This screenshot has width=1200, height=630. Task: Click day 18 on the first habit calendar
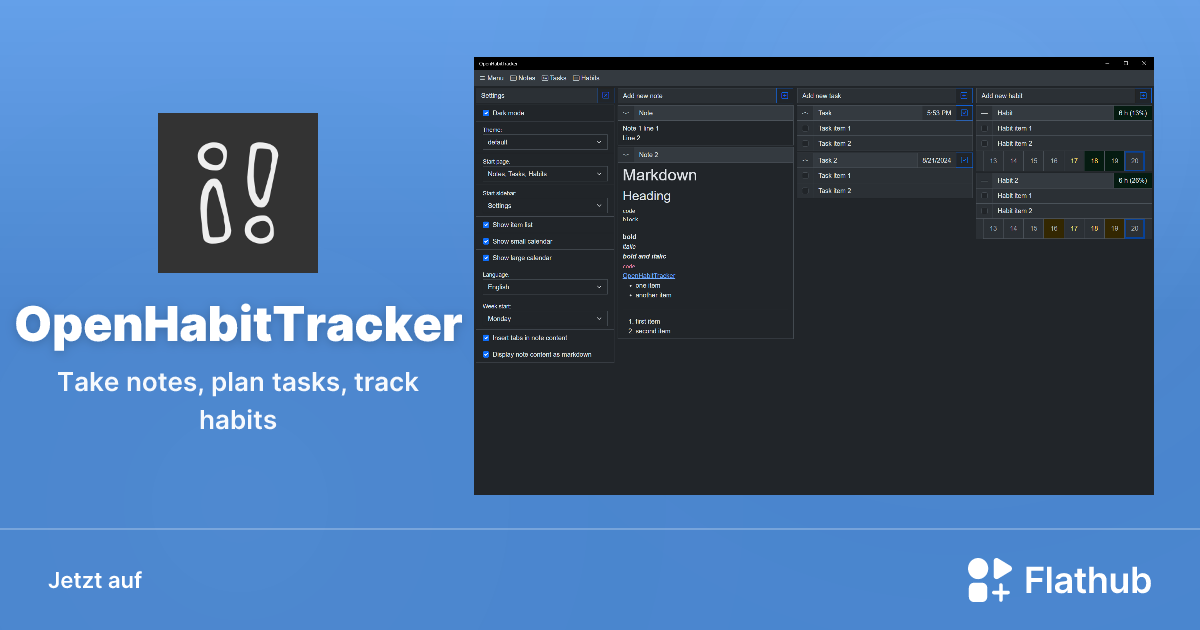click(1093, 160)
